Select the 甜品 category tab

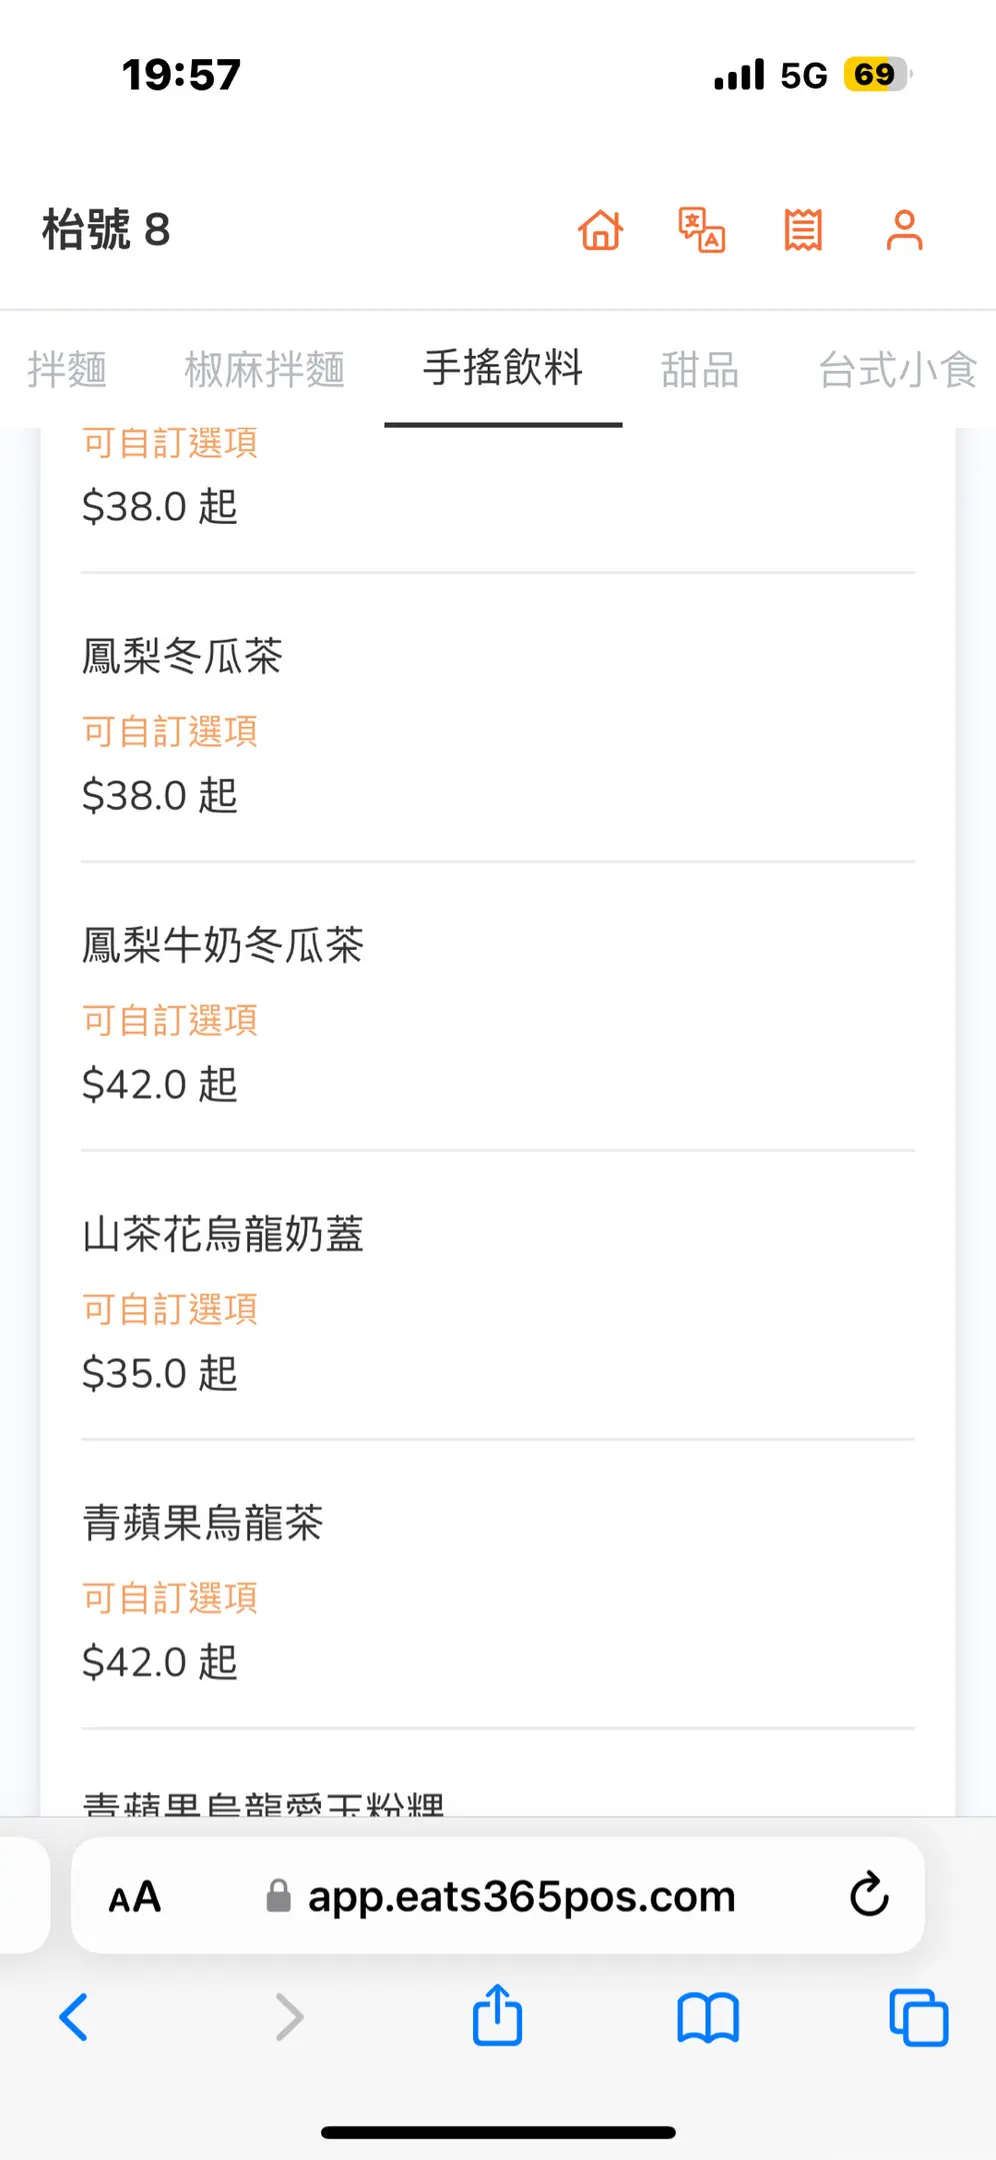(700, 370)
